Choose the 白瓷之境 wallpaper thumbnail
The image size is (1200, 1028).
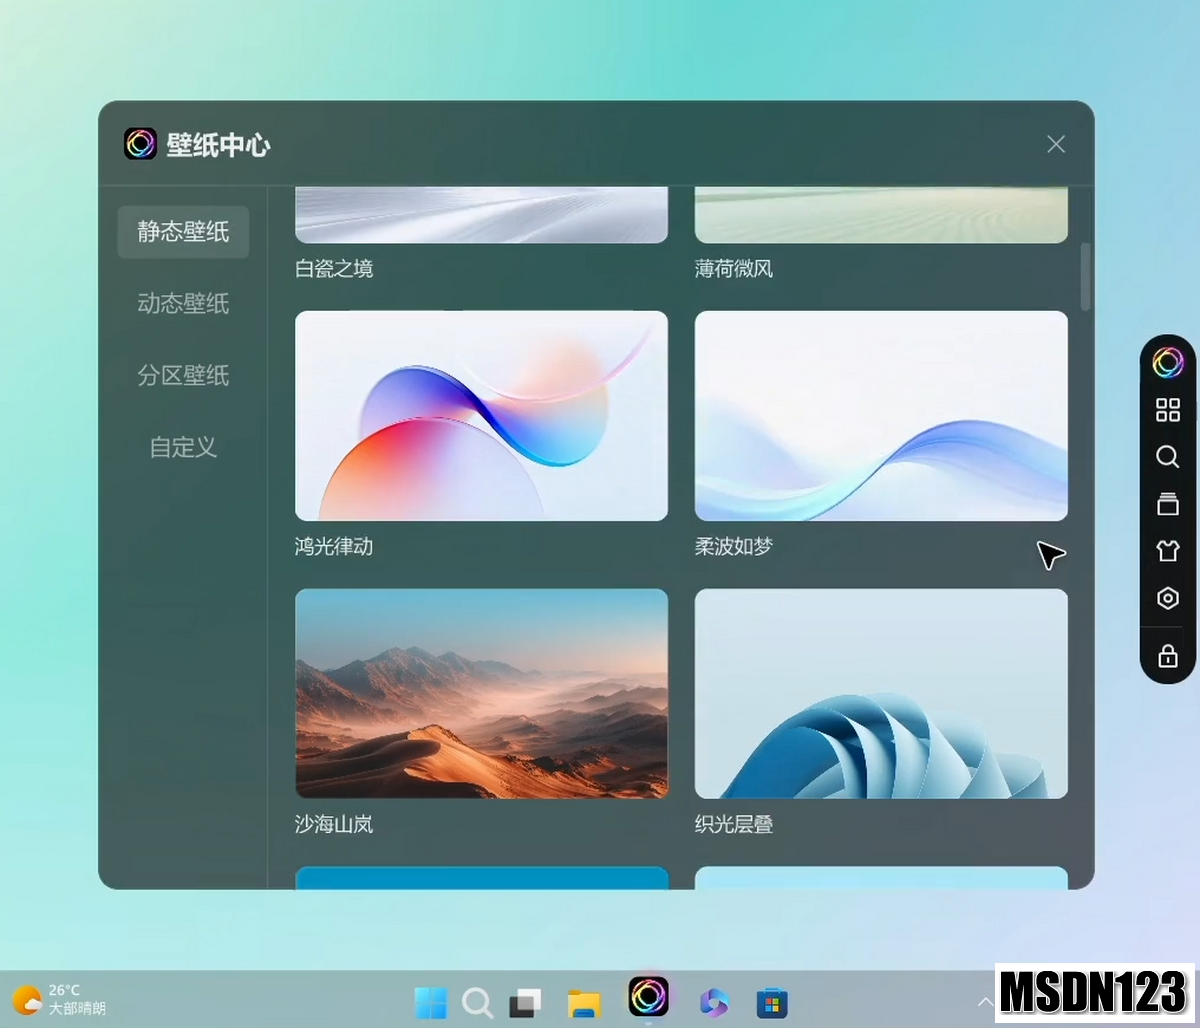coord(481,214)
